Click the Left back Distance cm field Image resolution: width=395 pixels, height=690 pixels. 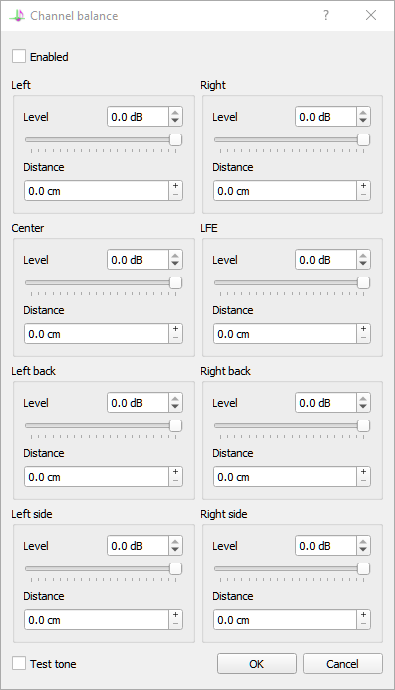(x=96, y=477)
